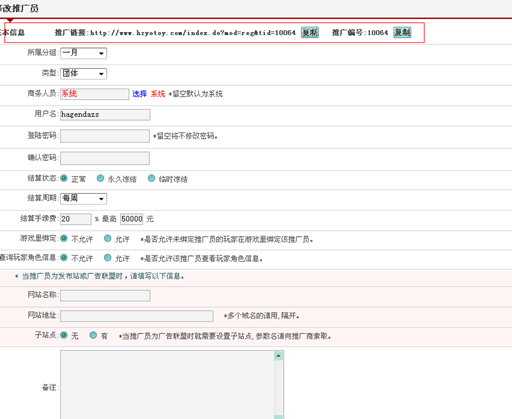Click inside the 备注 remarks textarea
The height and width of the screenshot is (419, 512).
coord(167,384)
